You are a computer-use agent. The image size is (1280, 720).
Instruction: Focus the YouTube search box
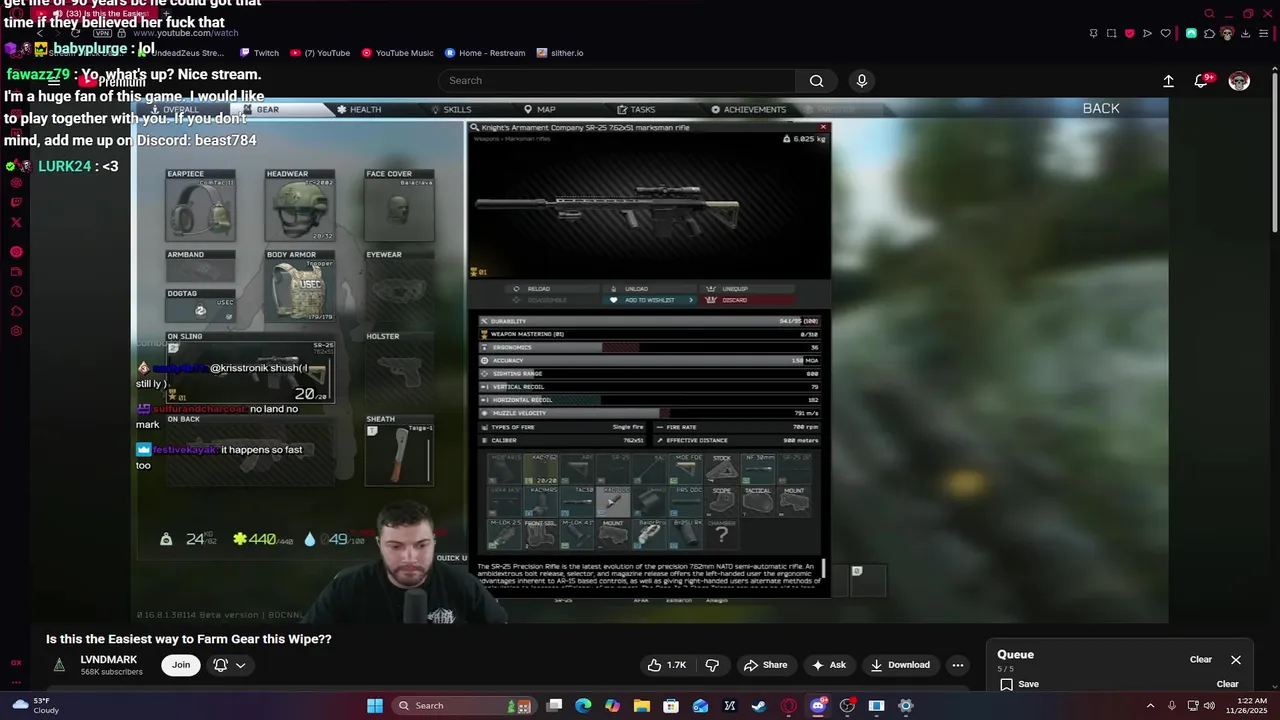coord(616,81)
